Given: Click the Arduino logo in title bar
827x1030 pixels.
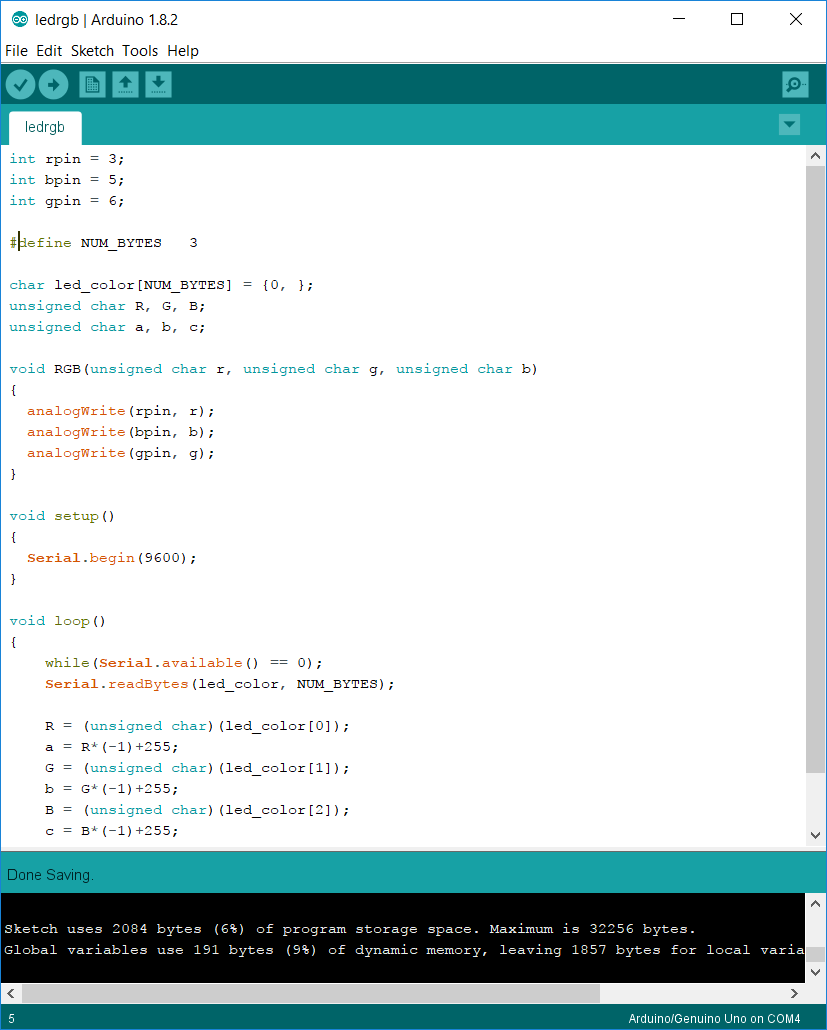Looking at the screenshot, I should (20, 20).
